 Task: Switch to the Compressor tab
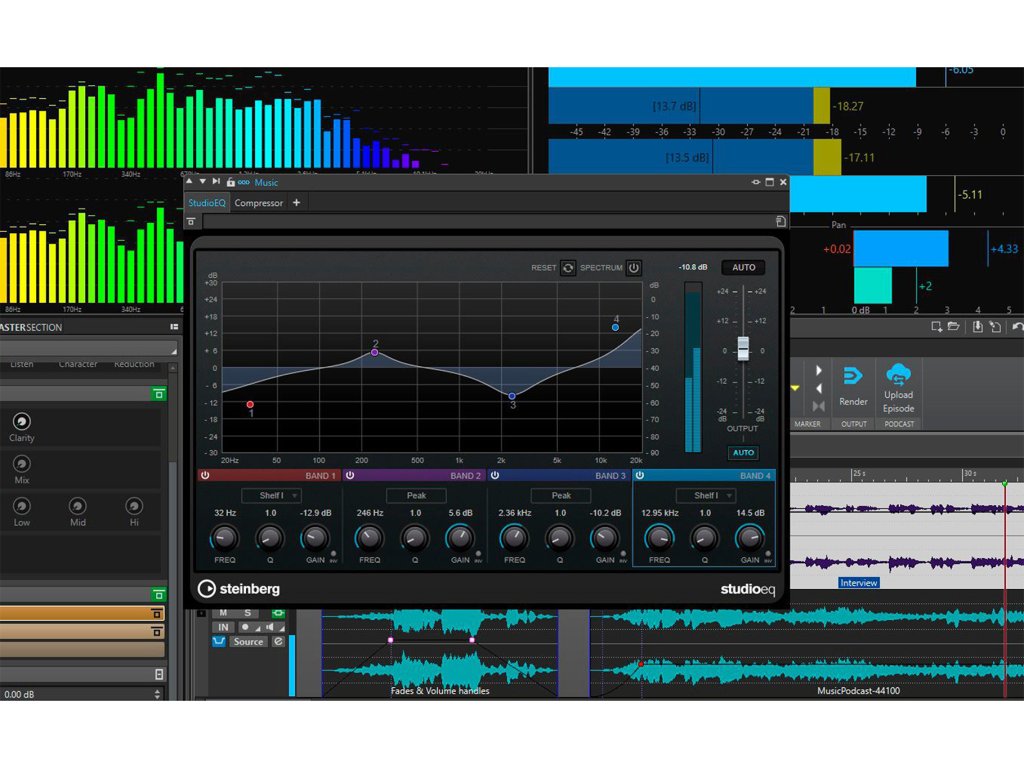pyautogui.click(x=259, y=203)
